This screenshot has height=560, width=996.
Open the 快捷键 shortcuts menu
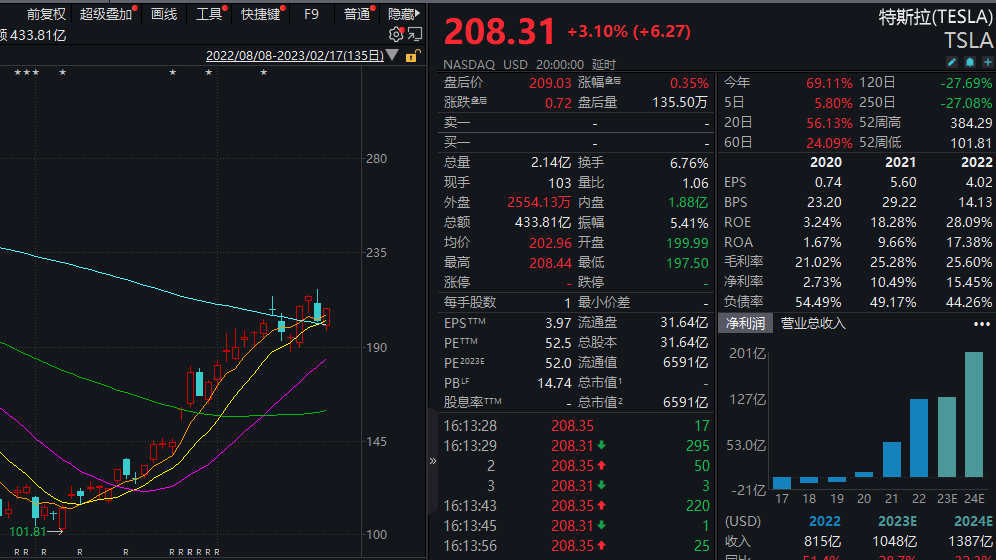click(260, 14)
